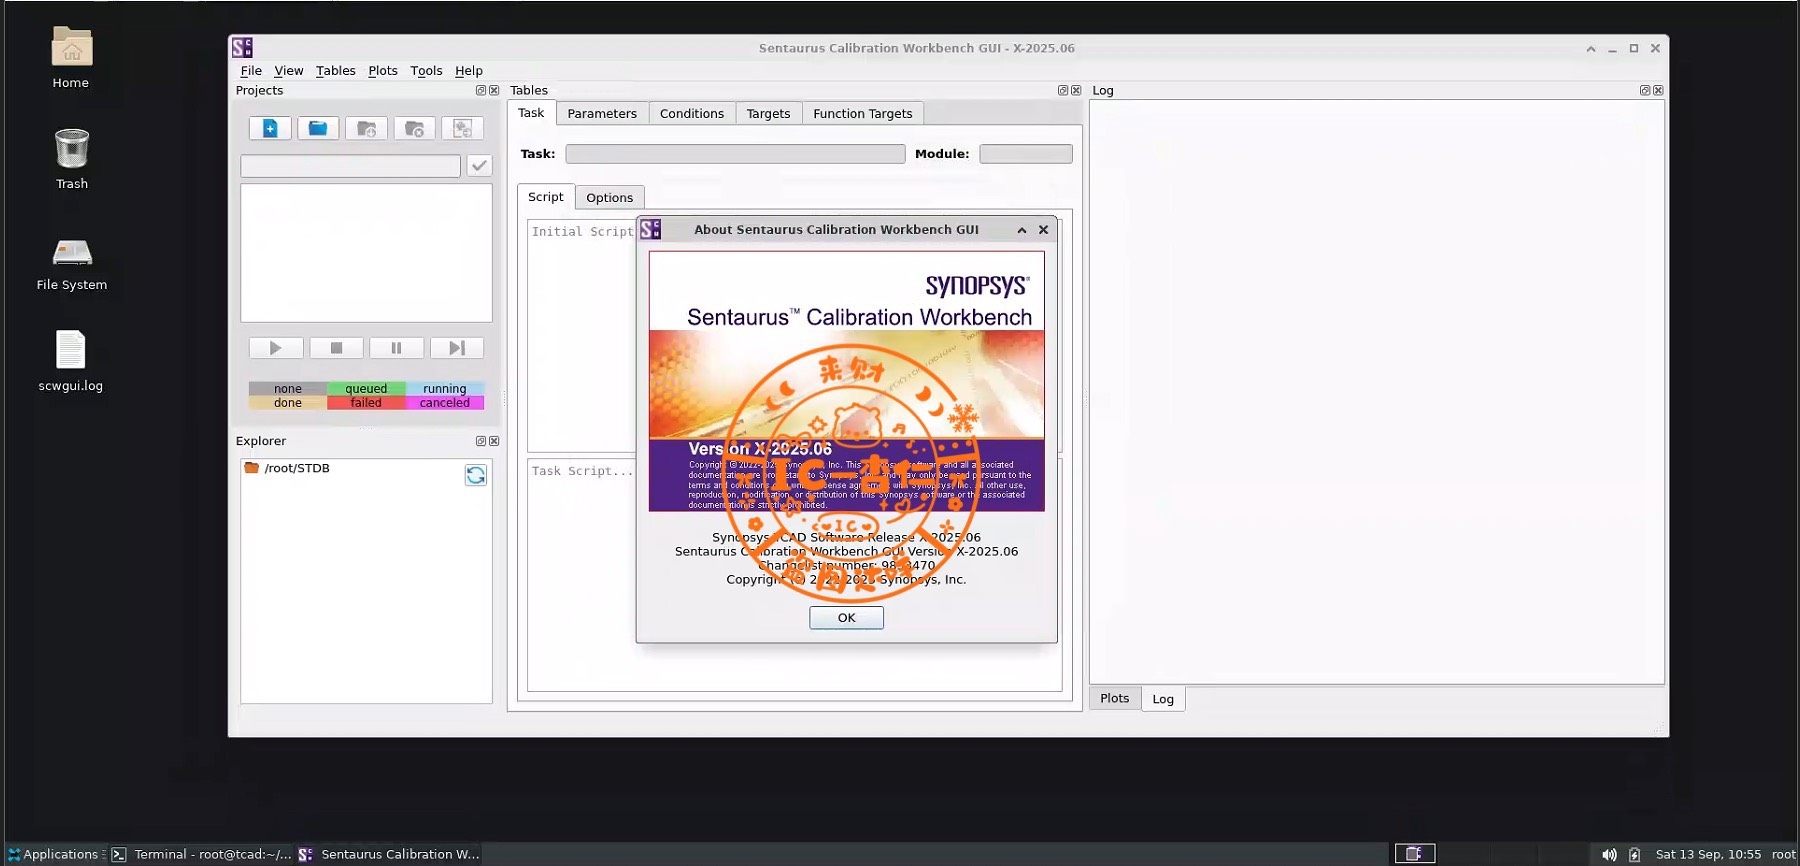Start the run with the play button
Viewport: 1800px width, 866px height.
(x=276, y=348)
